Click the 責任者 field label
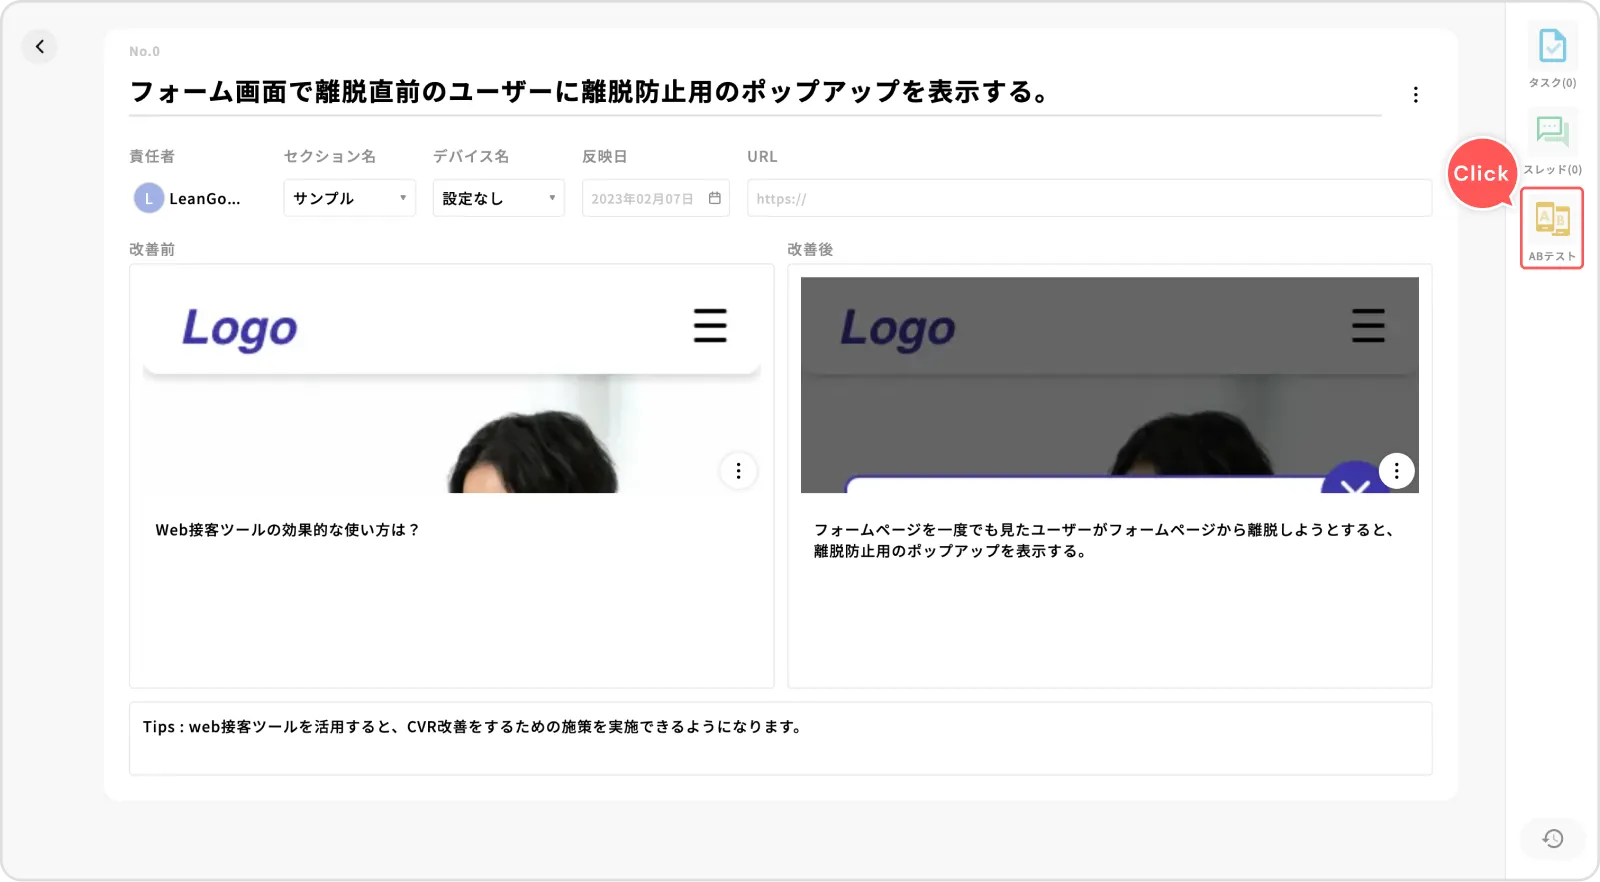Image resolution: width=1600 pixels, height=882 pixels. point(152,156)
